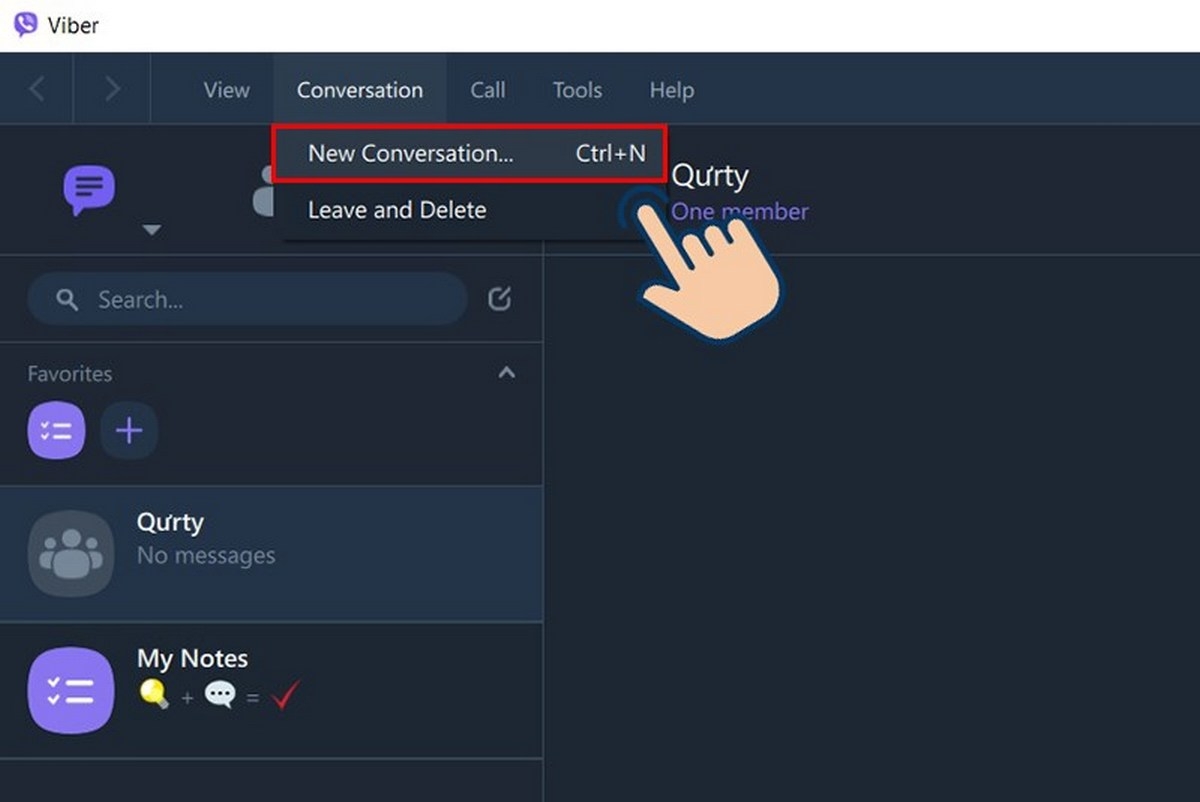Image resolution: width=1200 pixels, height=802 pixels.
Task: Open the Call menu
Action: click(x=488, y=89)
